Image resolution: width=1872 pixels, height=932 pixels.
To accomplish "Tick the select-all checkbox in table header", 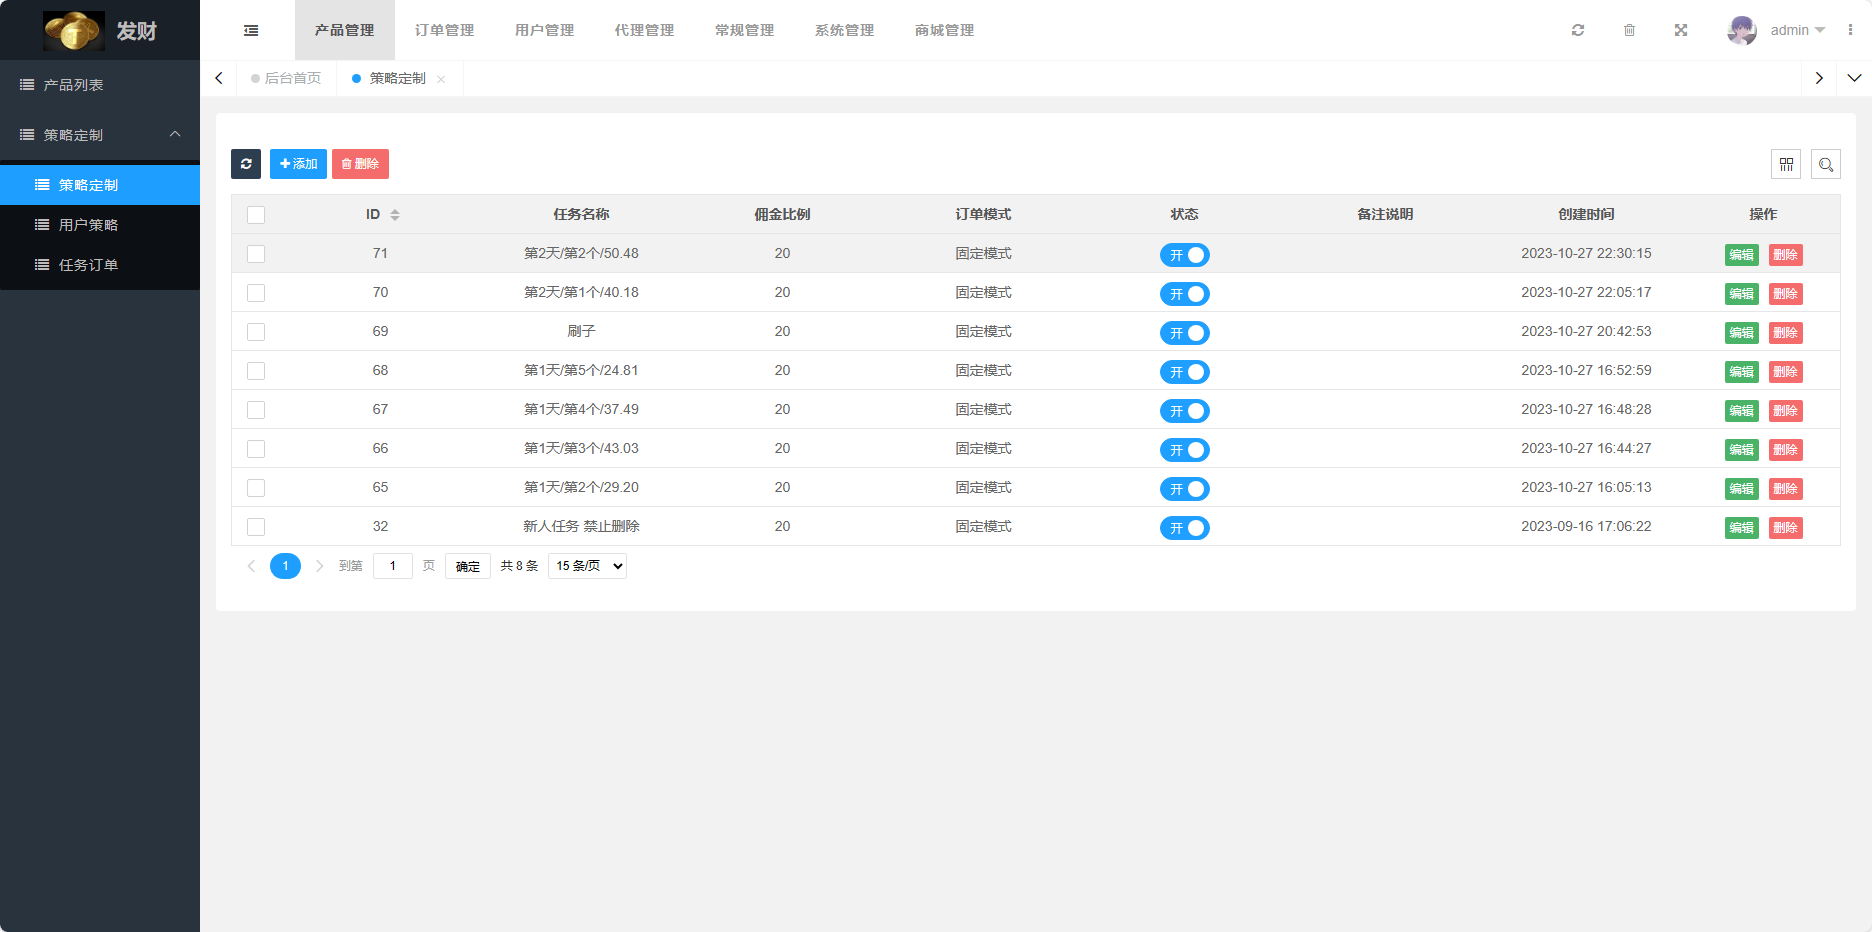I will click(x=256, y=215).
